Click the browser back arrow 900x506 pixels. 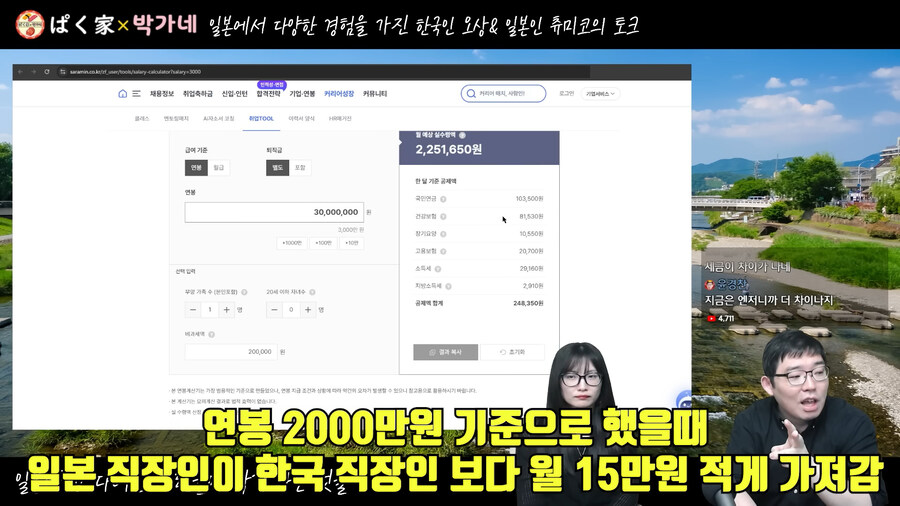pyautogui.click(x=20, y=72)
